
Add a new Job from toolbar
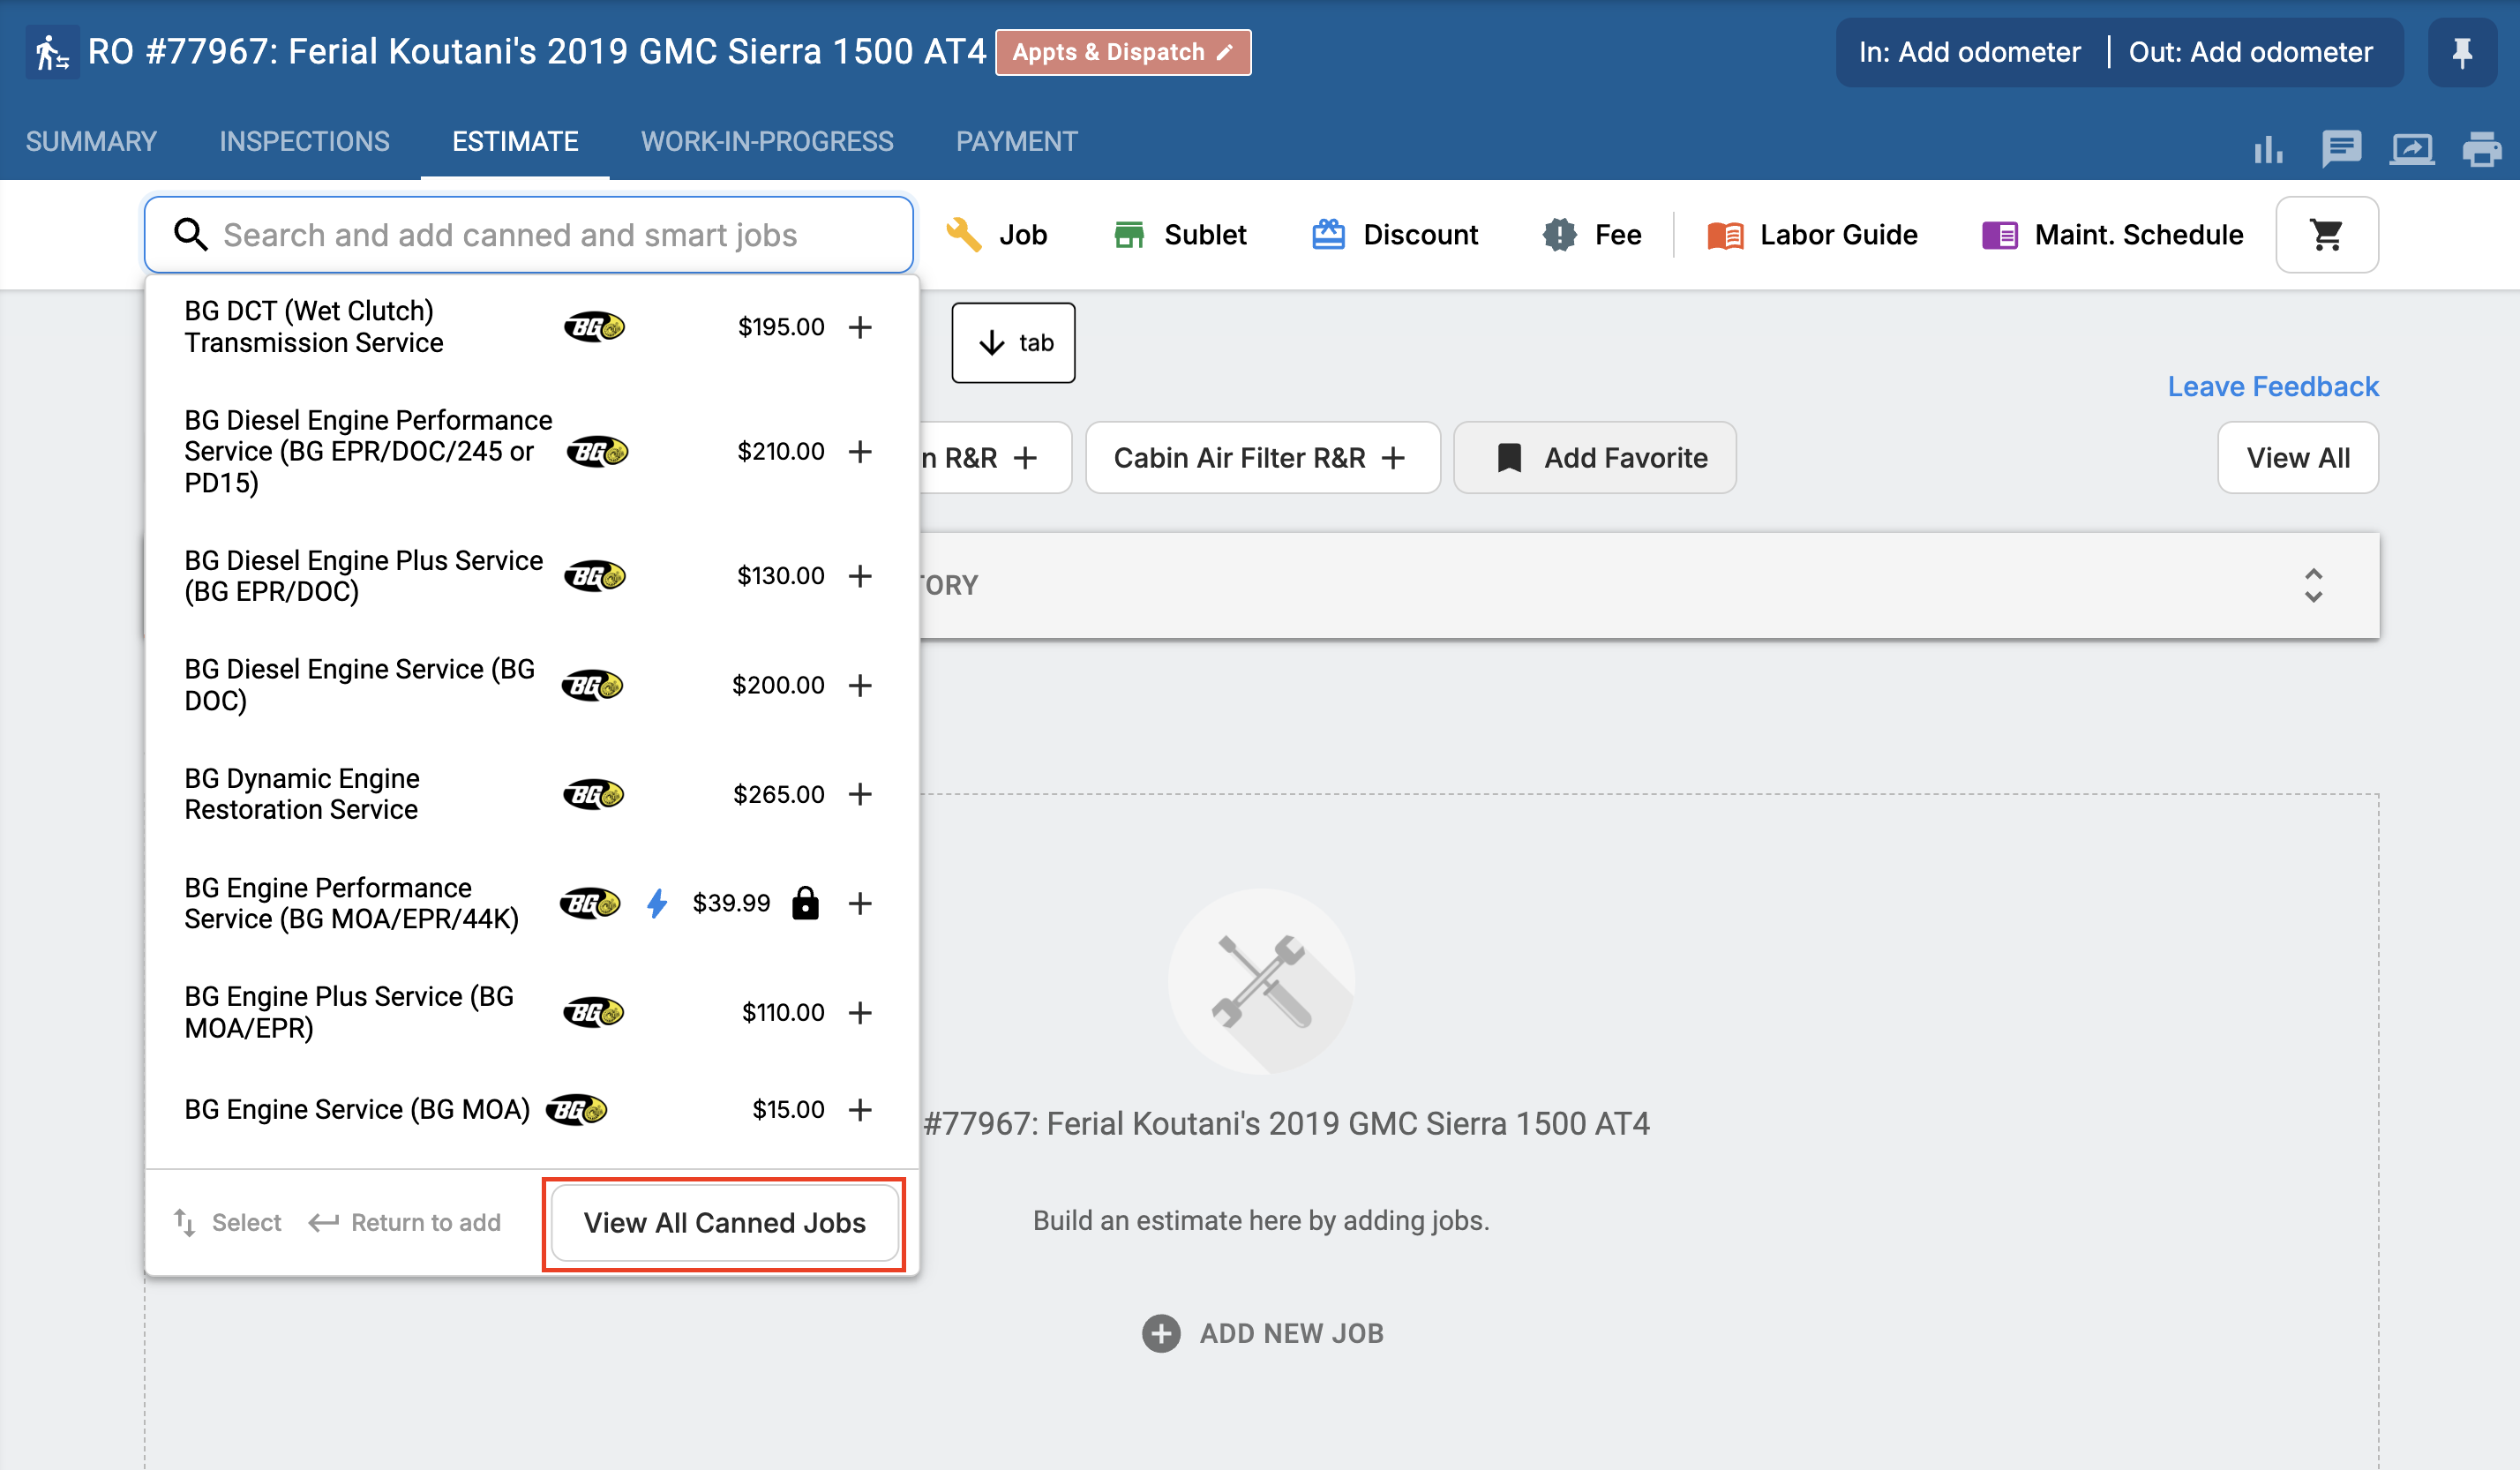[x=997, y=235]
